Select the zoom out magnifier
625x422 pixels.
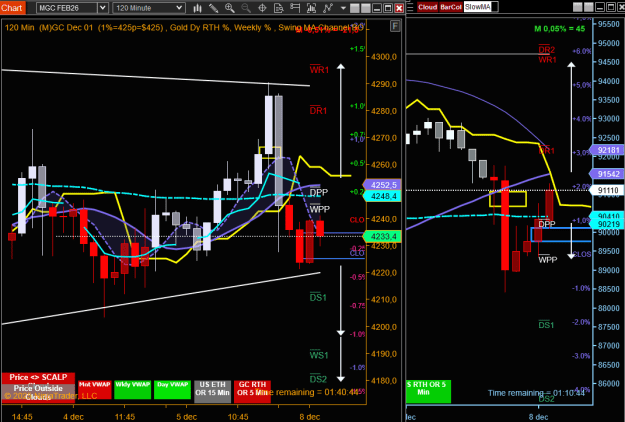pyautogui.click(x=246, y=8)
